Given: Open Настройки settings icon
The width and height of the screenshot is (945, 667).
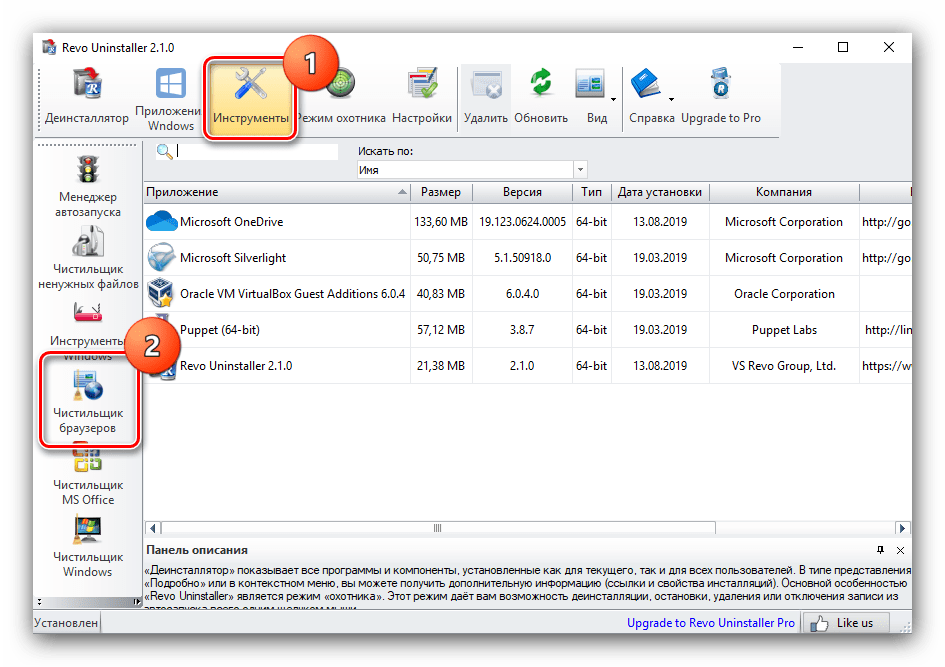Looking at the screenshot, I should [x=421, y=97].
